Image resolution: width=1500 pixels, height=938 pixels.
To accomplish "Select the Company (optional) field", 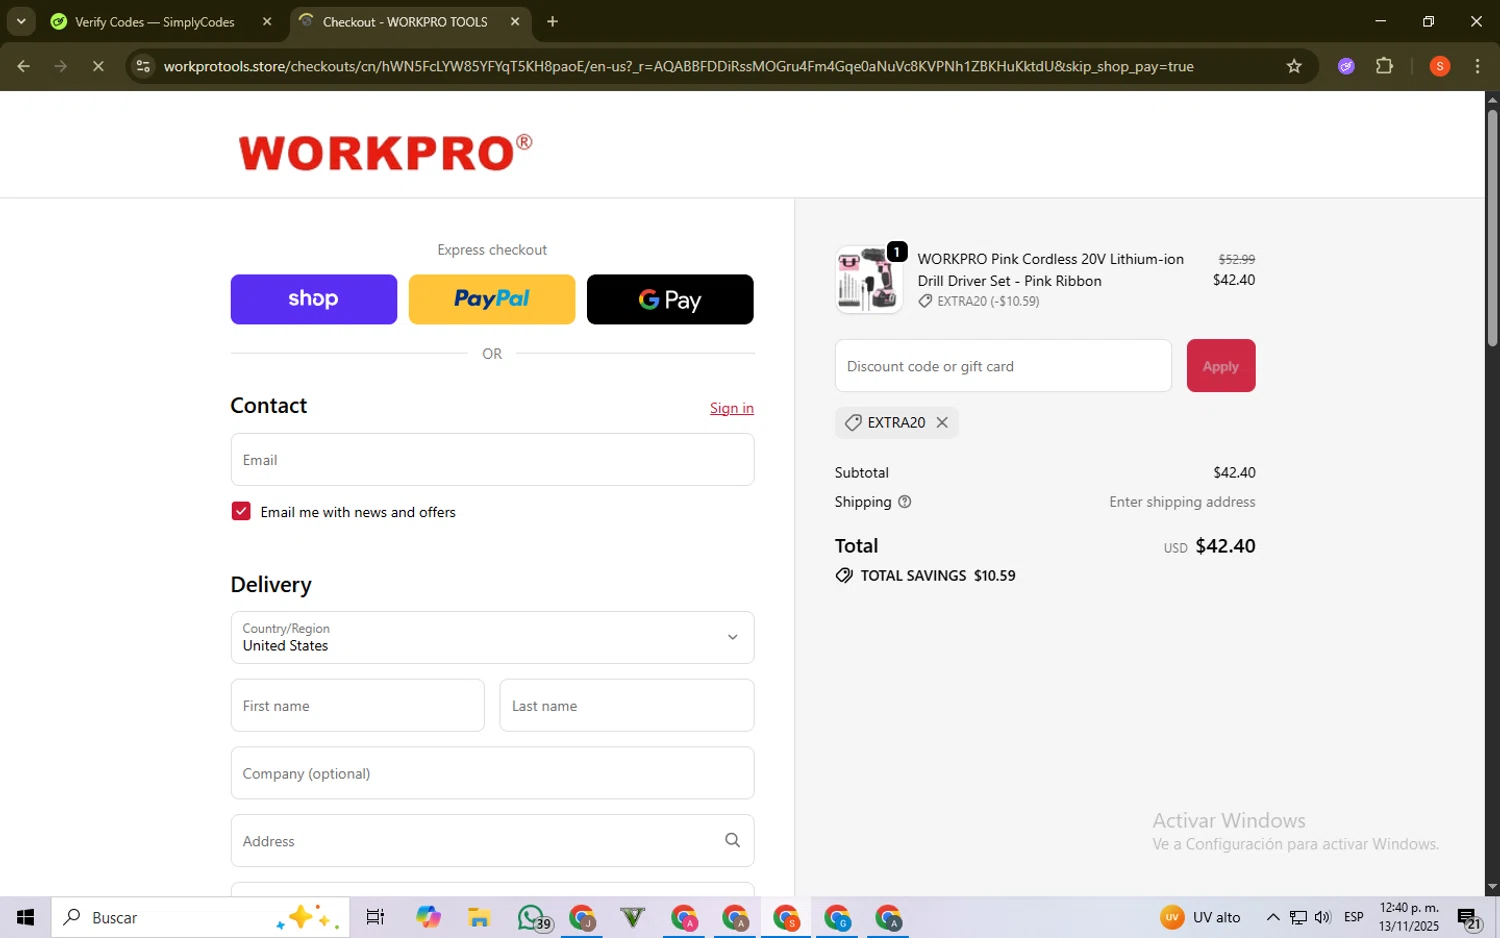I will pyautogui.click(x=492, y=773).
